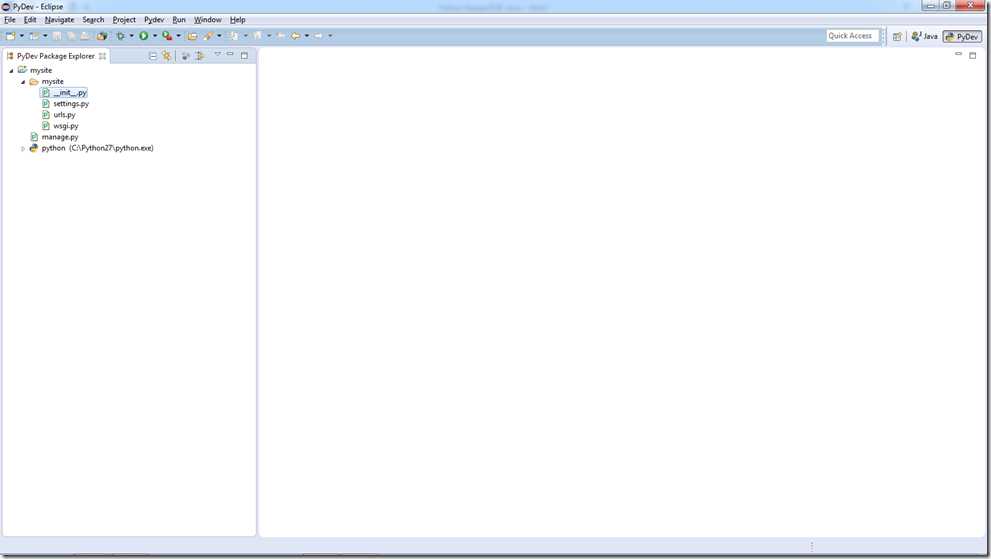This screenshot has width=991, height=559.
Task: Click the Back navigation yellow arrow
Action: pyautogui.click(x=295, y=36)
